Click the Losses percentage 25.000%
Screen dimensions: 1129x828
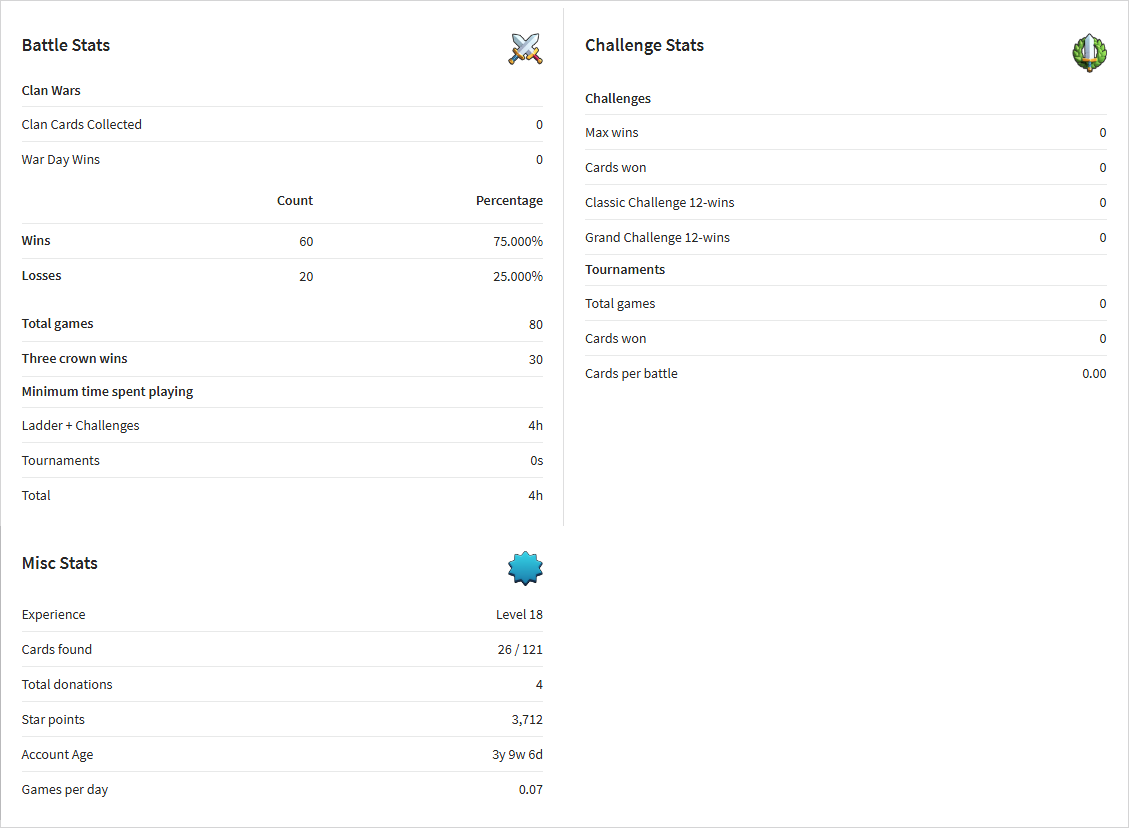[x=518, y=276]
